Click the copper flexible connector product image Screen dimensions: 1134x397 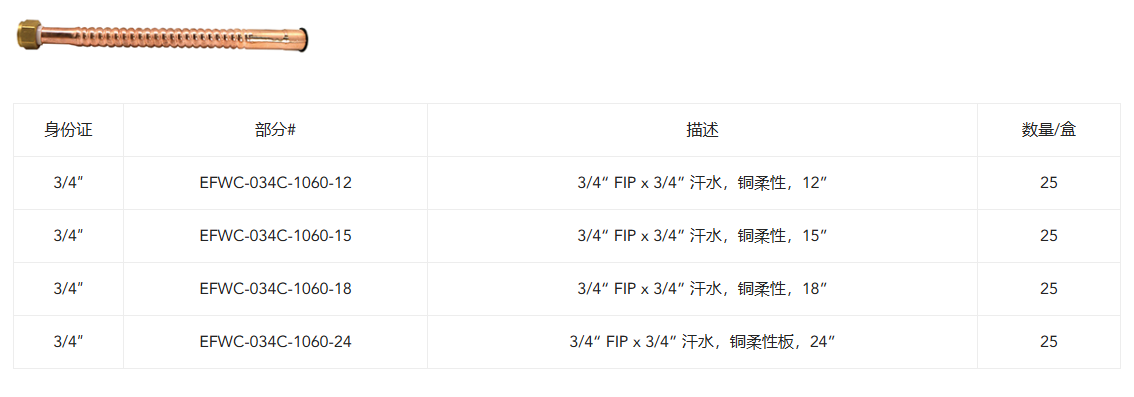pos(163,37)
